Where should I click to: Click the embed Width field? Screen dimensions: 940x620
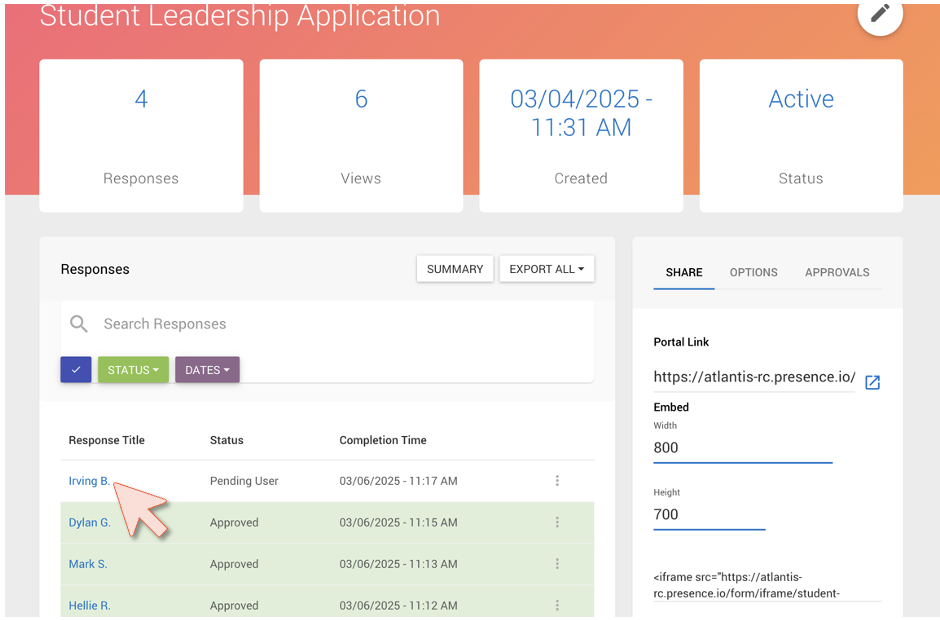coord(743,448)
